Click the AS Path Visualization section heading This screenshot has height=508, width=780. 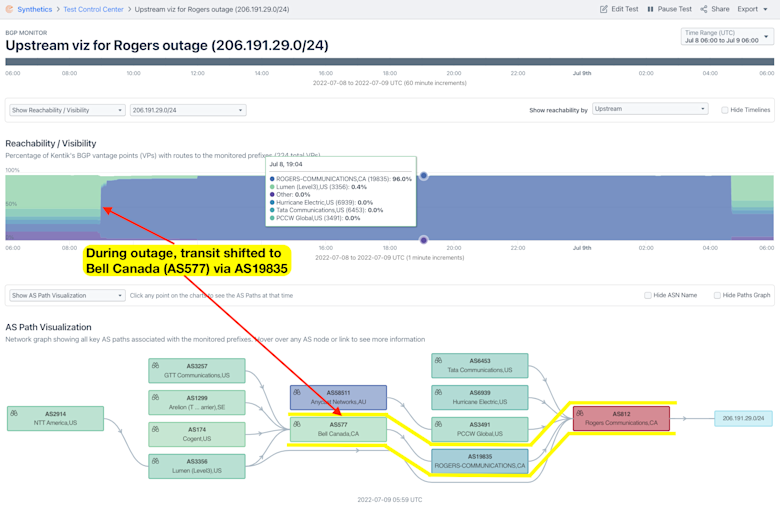pyautogui.click(x=48, y=327)
